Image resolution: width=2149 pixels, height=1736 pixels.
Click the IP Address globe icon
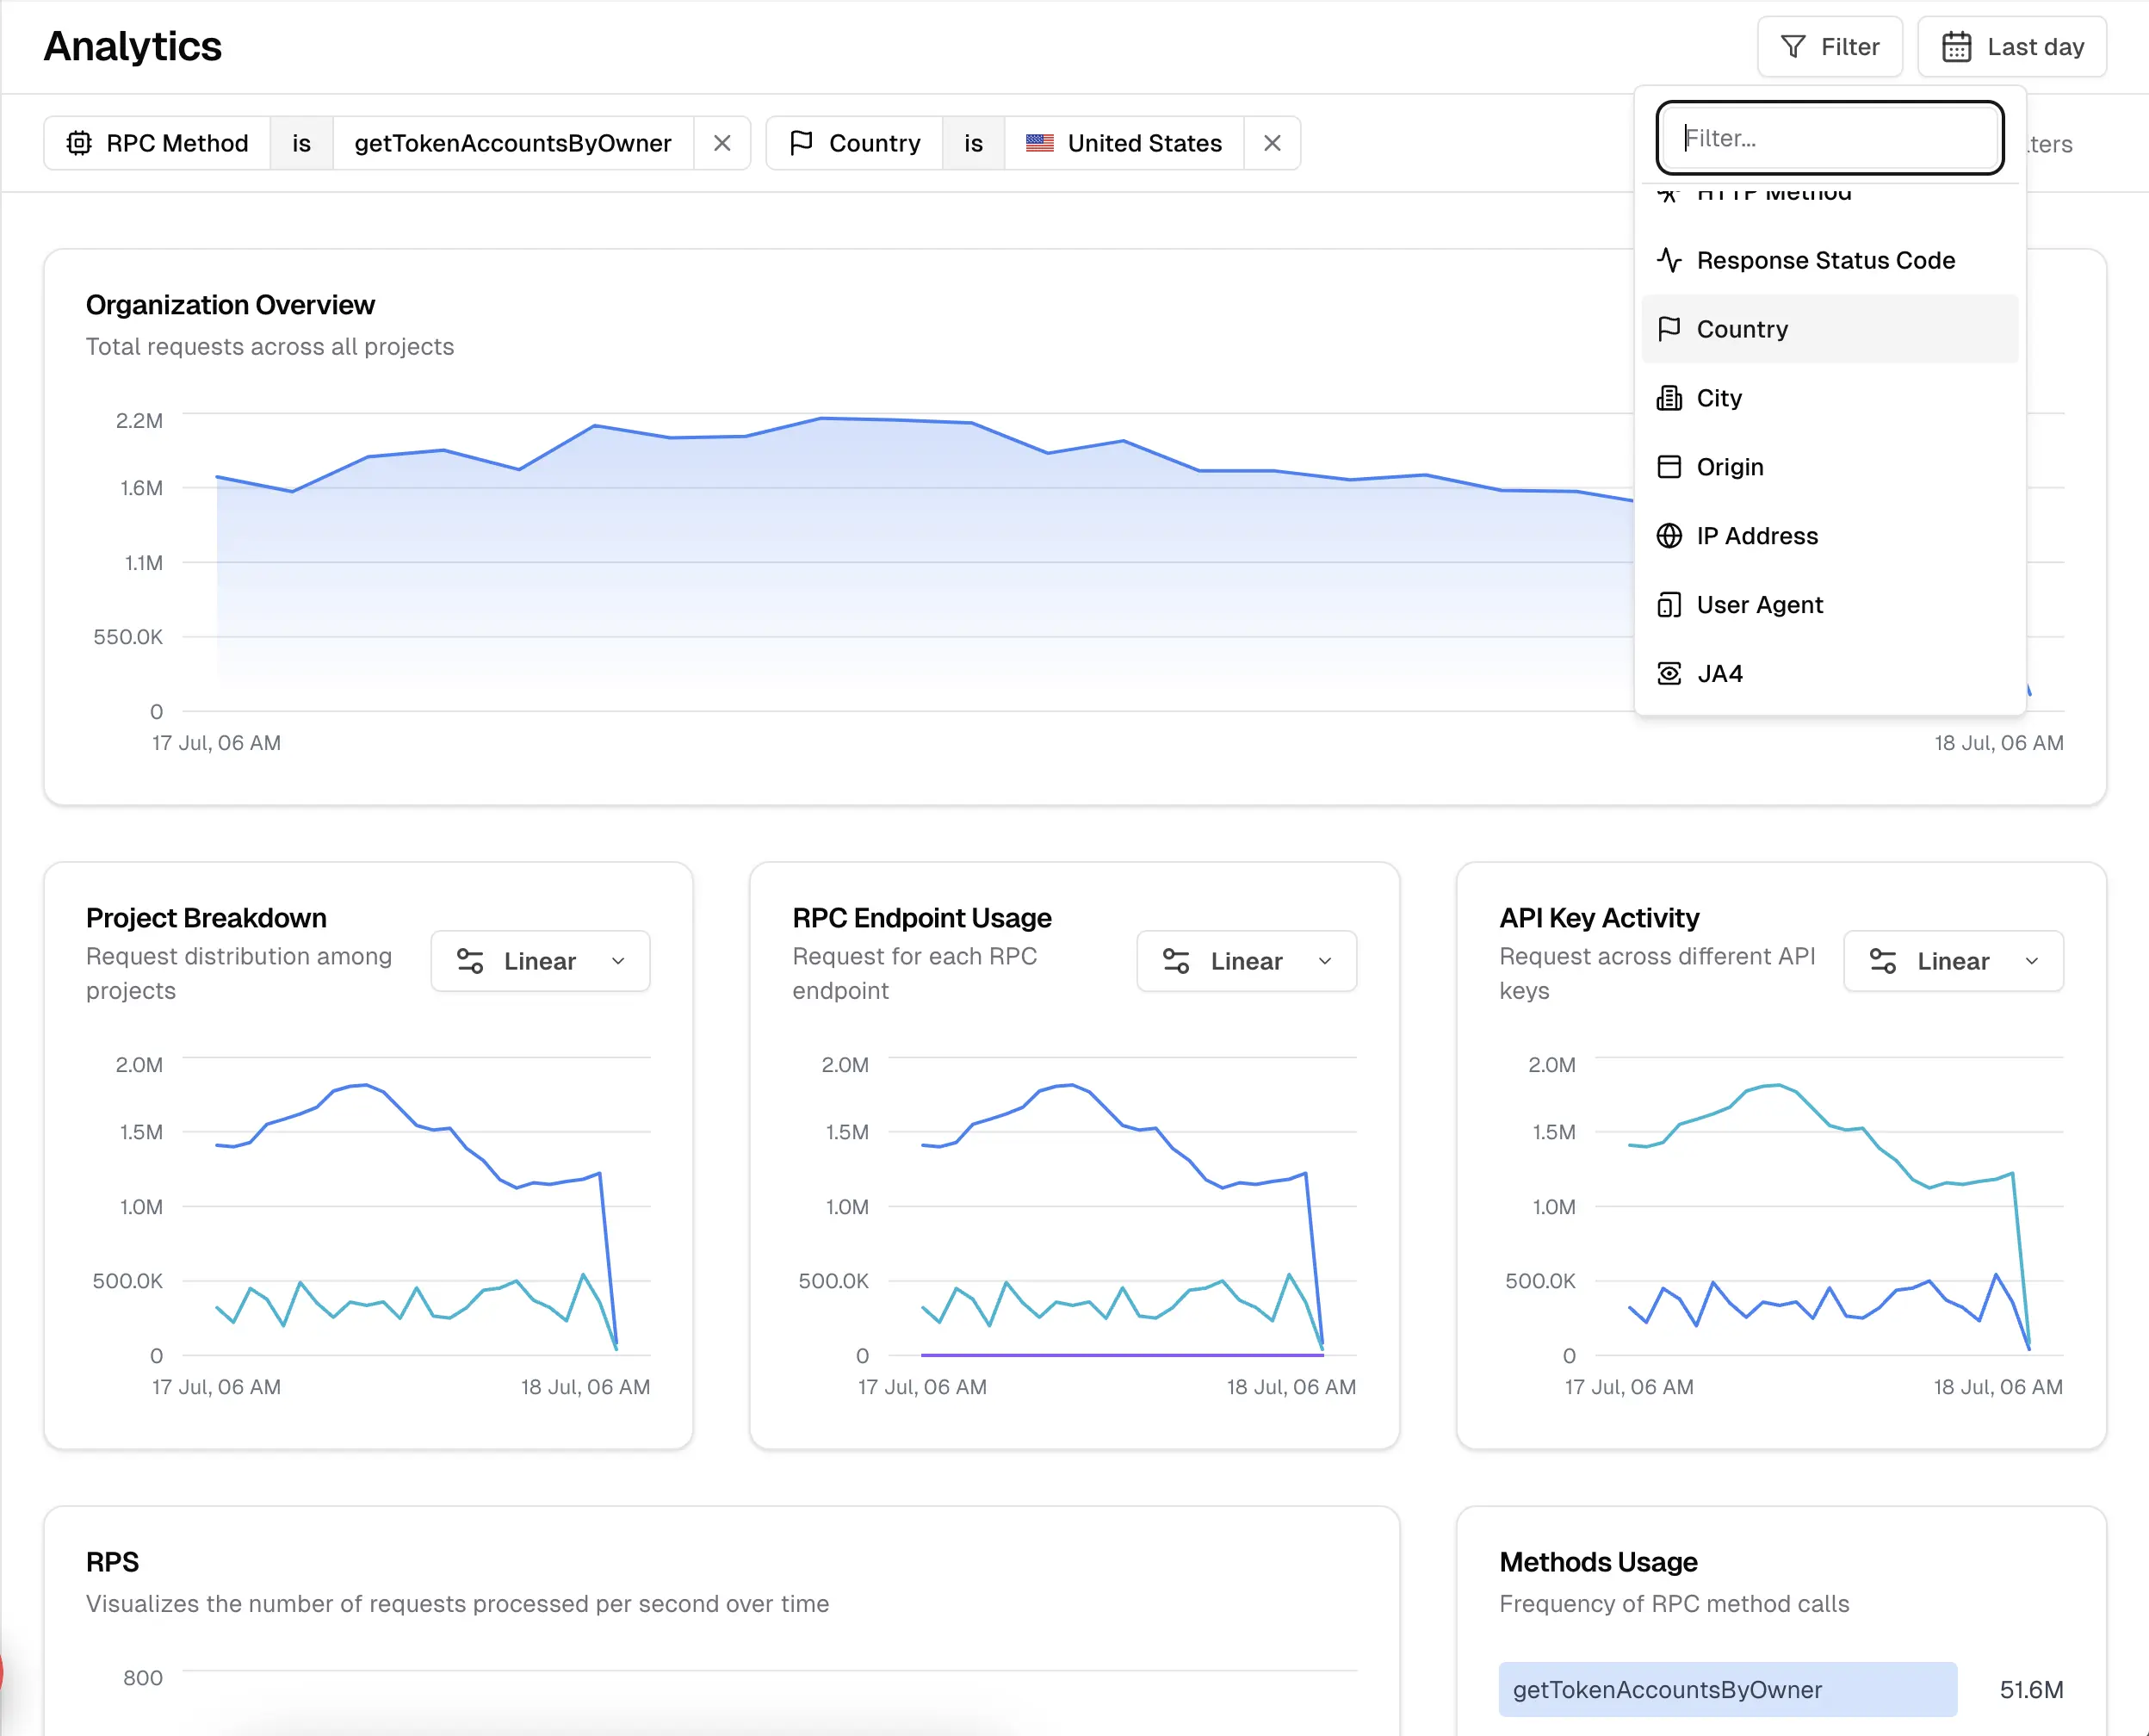click(x=1669, y=536)
